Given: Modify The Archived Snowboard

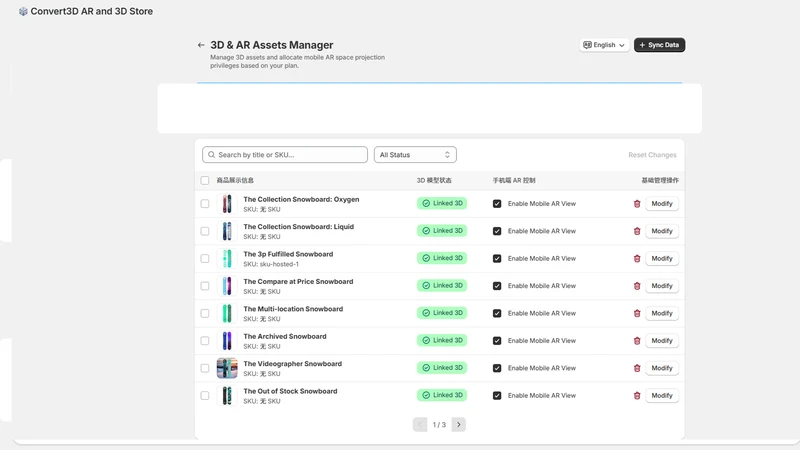Looking at the screenshot, I should 662,341.
